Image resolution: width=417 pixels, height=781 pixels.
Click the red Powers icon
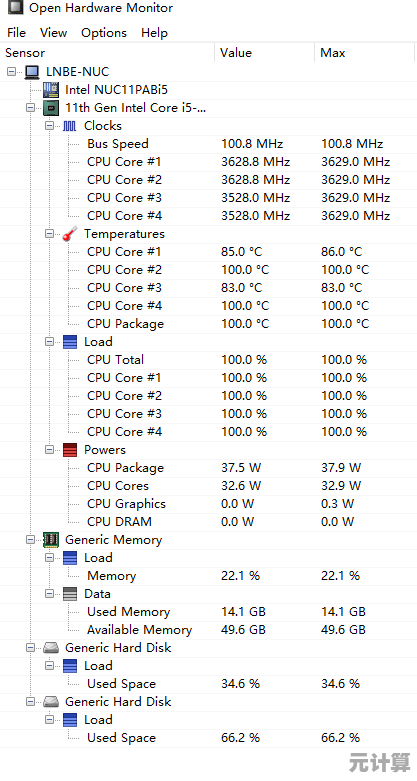(70, 450)
